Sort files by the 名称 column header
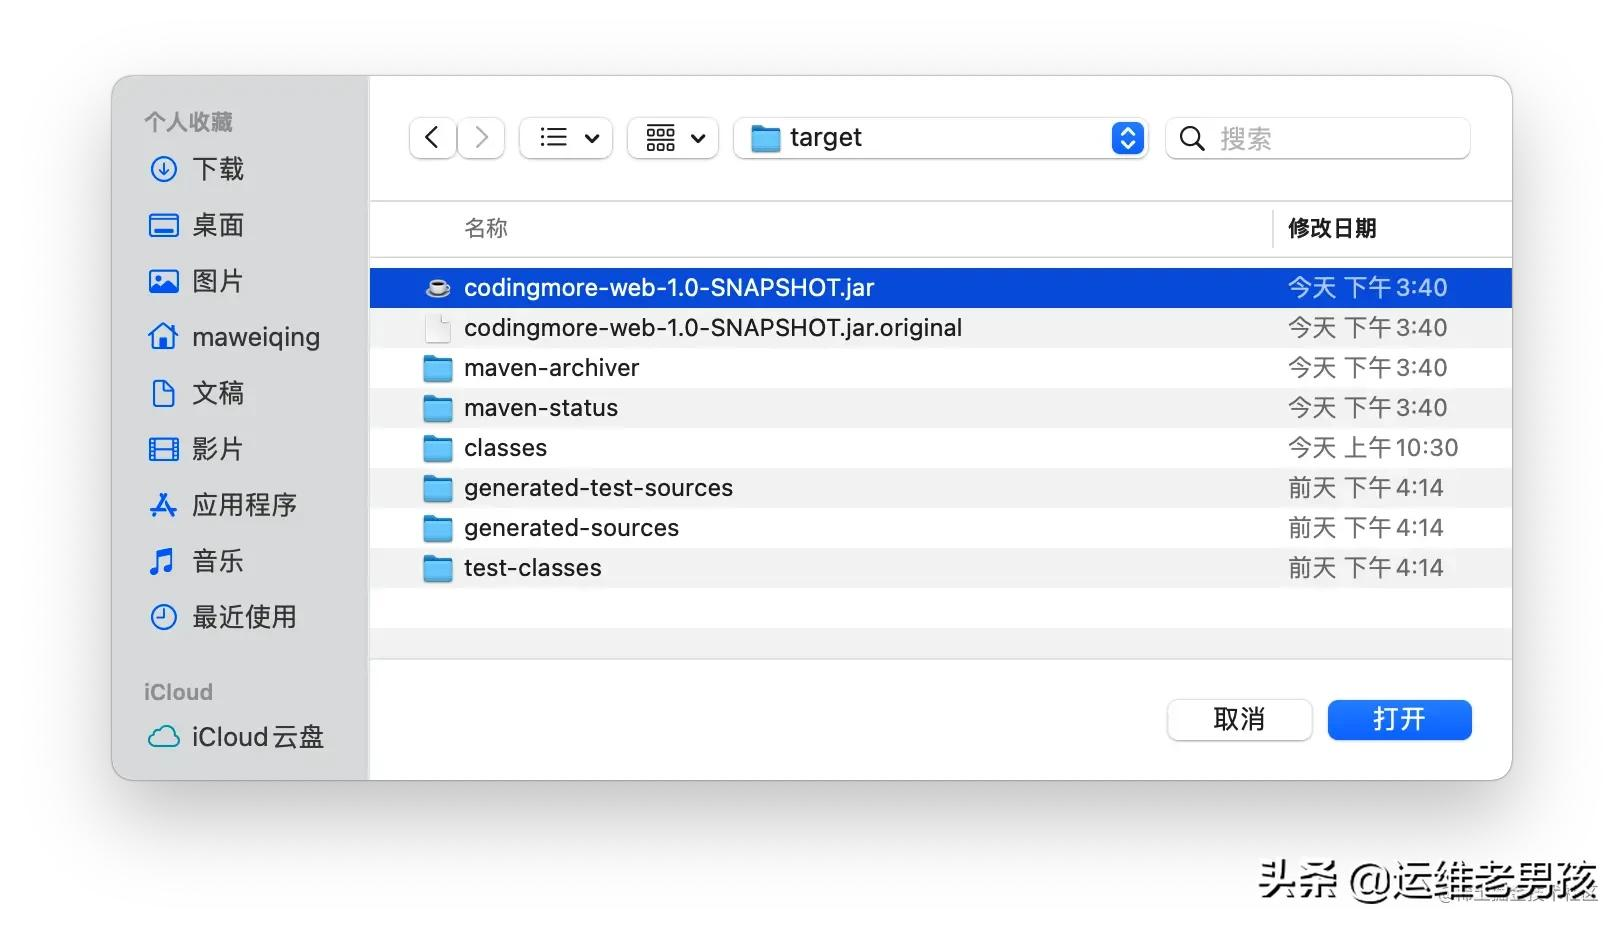This screenshot has height=928, width=1624. [486, 228]
